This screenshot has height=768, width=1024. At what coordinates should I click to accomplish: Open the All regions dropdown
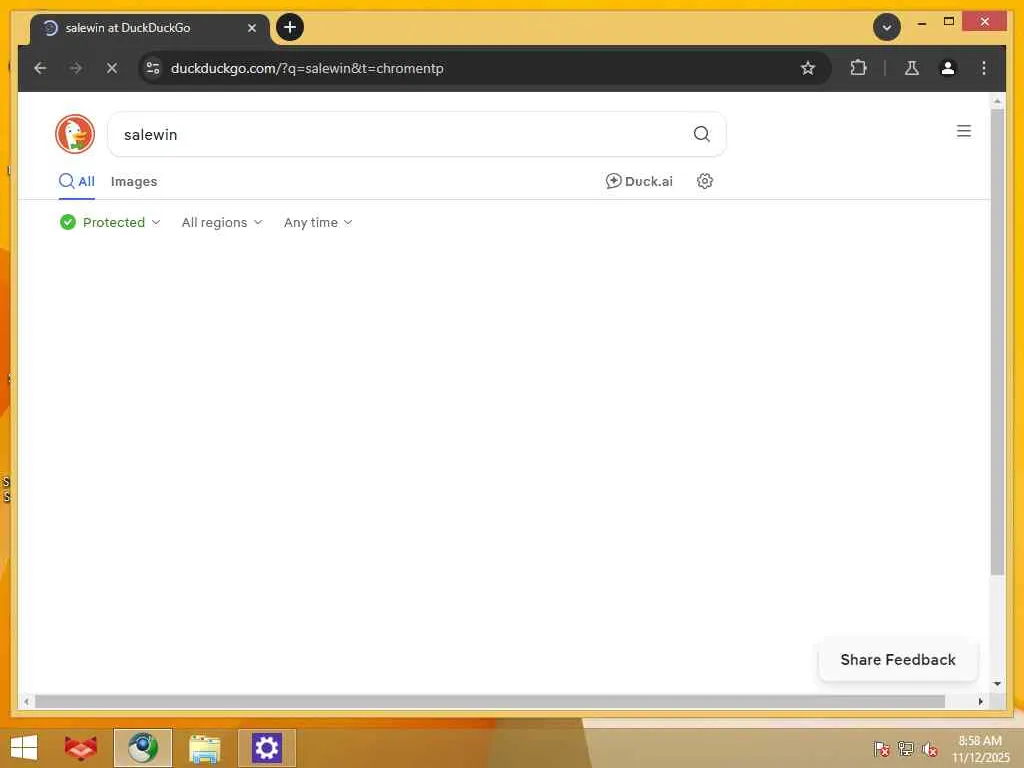coord(222,222)
